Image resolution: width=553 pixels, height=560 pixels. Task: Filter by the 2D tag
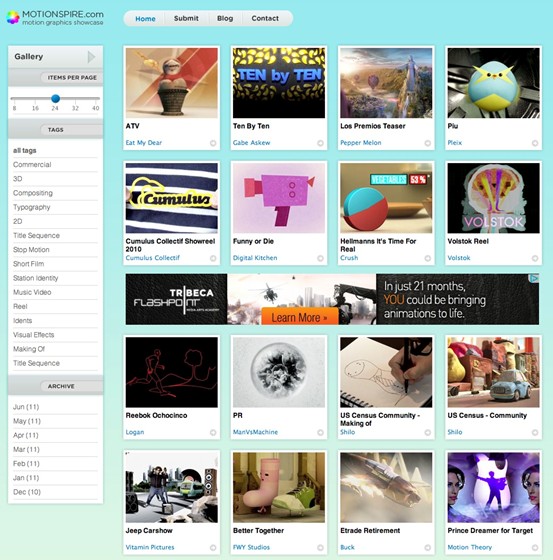click(x=18, y=221)
